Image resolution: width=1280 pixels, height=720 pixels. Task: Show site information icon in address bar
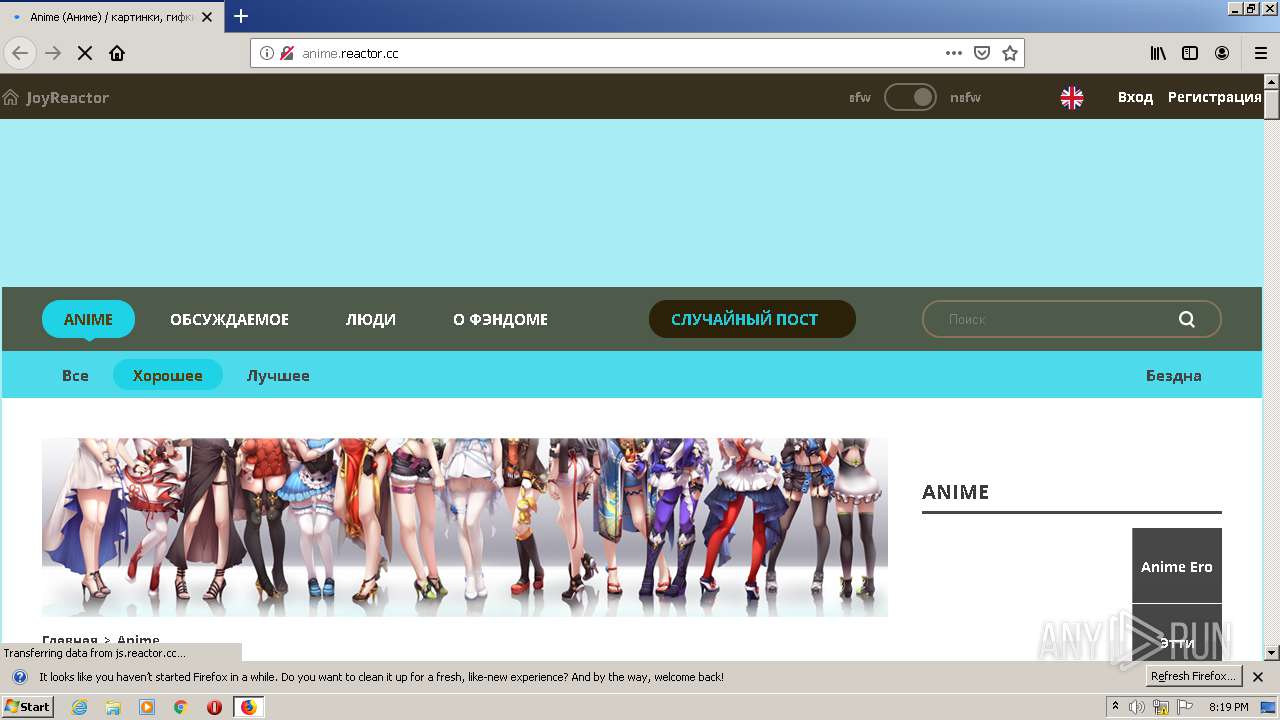pyautogui.click(x=267, y=53)
